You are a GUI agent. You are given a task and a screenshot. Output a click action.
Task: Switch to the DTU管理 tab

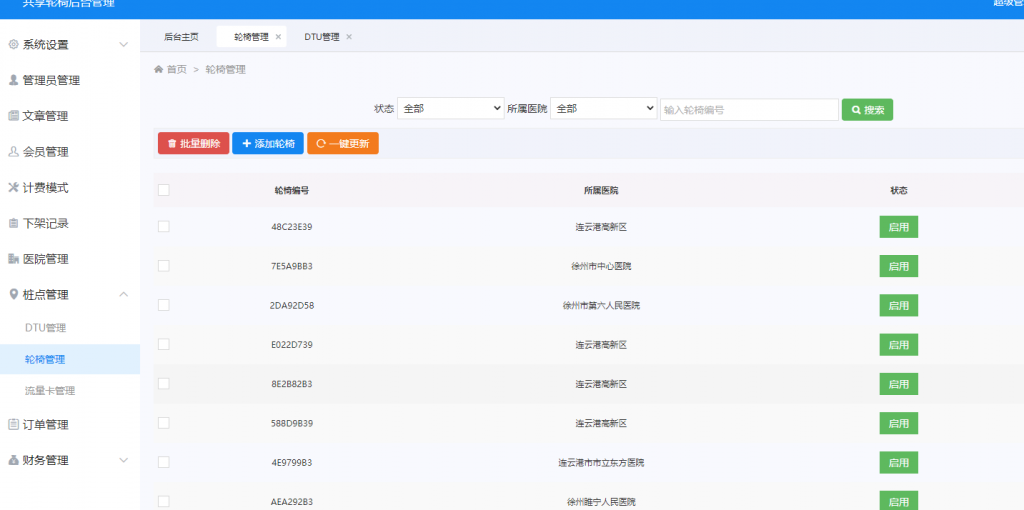(322, 37)
